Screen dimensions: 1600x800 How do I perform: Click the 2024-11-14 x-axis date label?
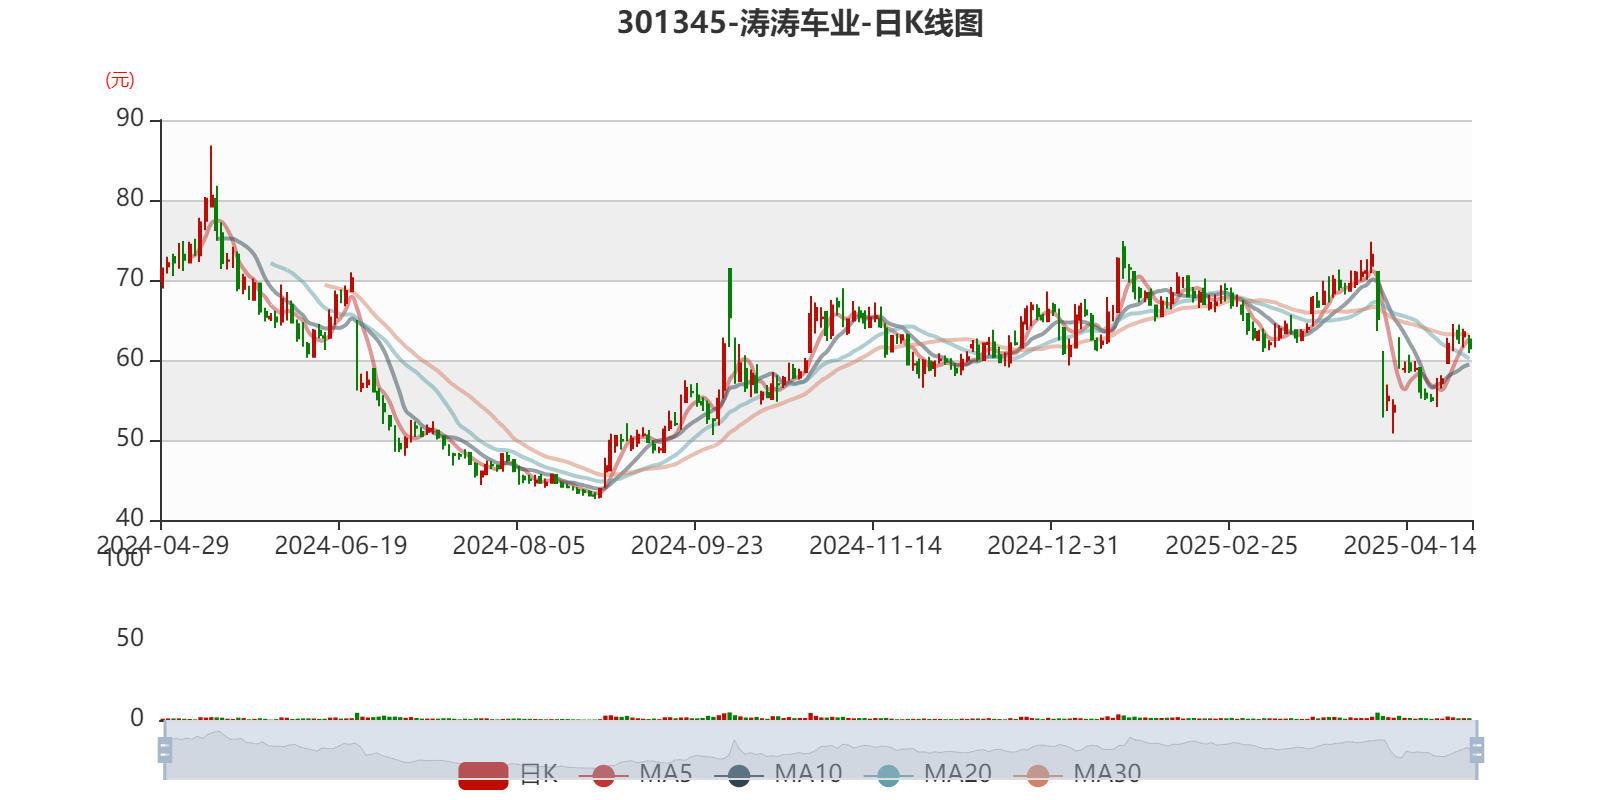[x=874, y=545]
